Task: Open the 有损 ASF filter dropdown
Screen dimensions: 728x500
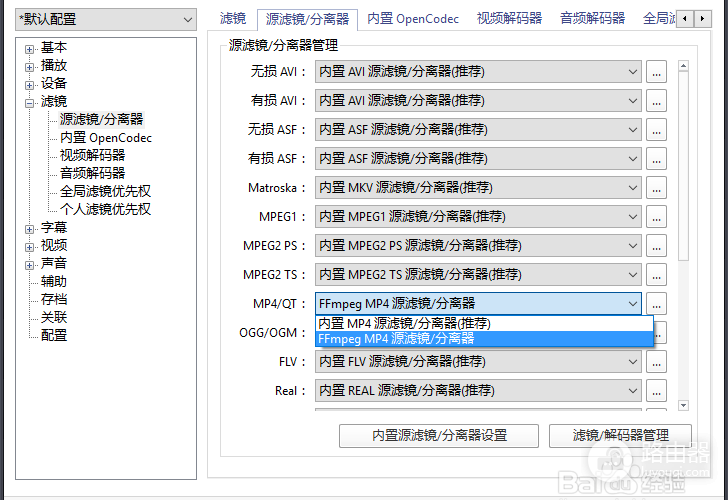Action: tap(478, 159)
